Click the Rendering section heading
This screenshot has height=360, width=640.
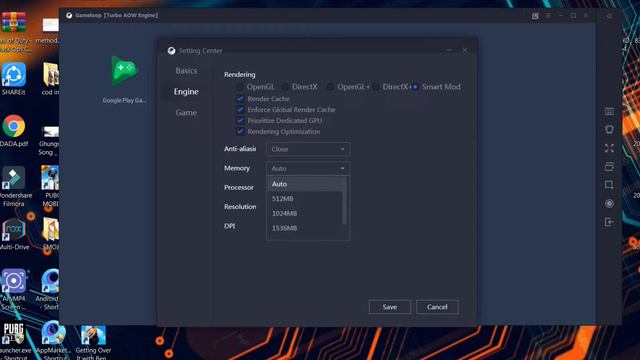(x=240, y=75)
